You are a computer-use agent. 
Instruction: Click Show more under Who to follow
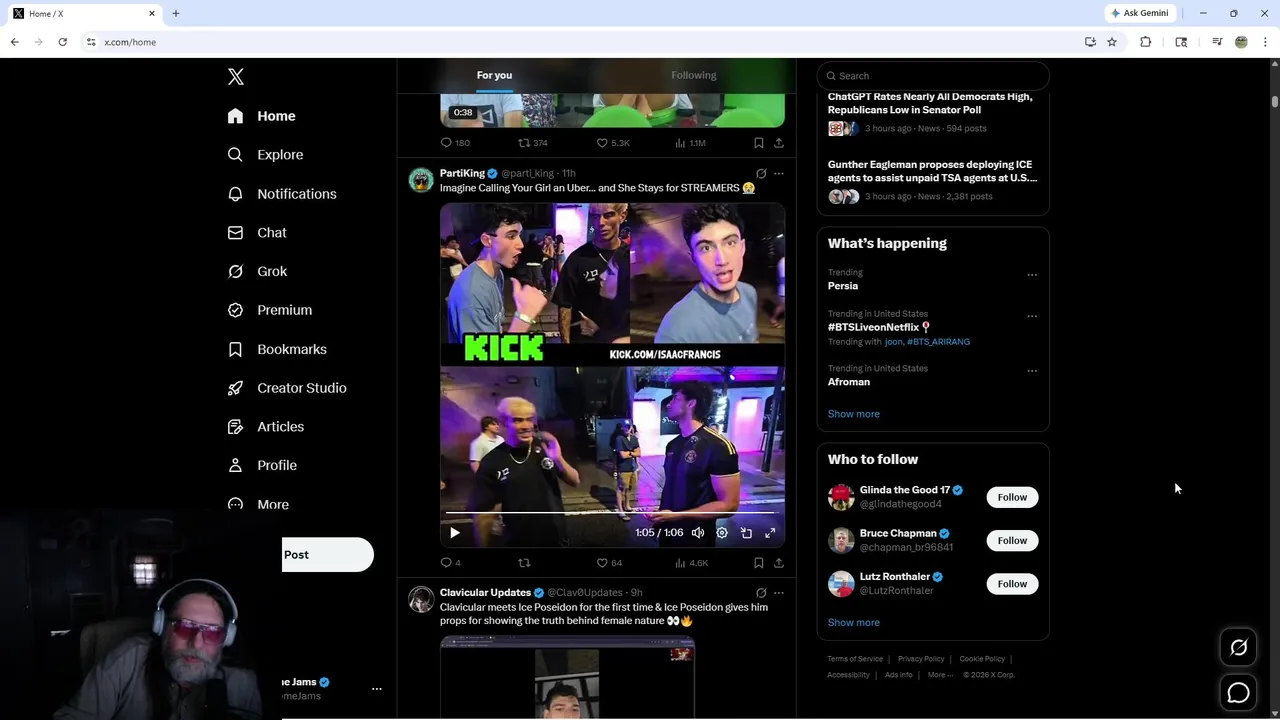click(854, 623)
